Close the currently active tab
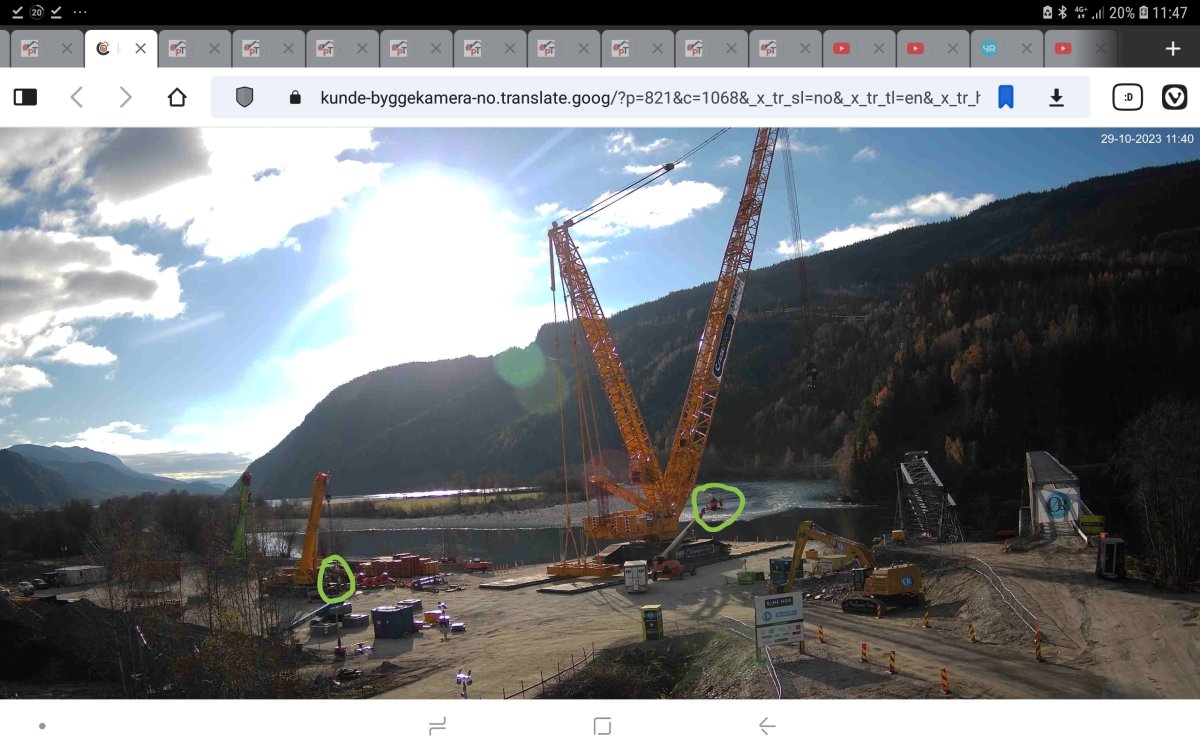This screenshot has height=750, width=1200. (x=140, y=48)
